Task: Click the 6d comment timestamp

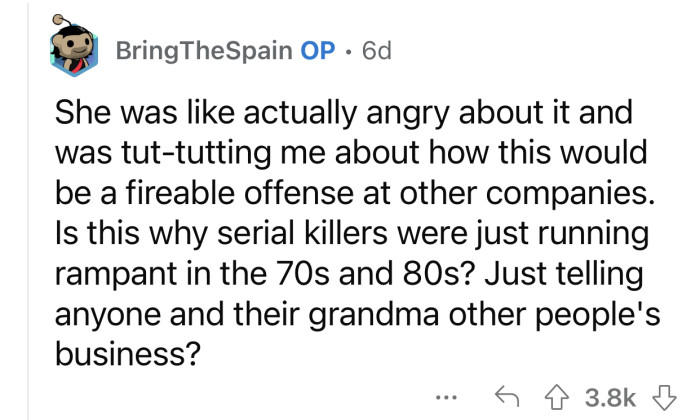Action: (360, 49)
